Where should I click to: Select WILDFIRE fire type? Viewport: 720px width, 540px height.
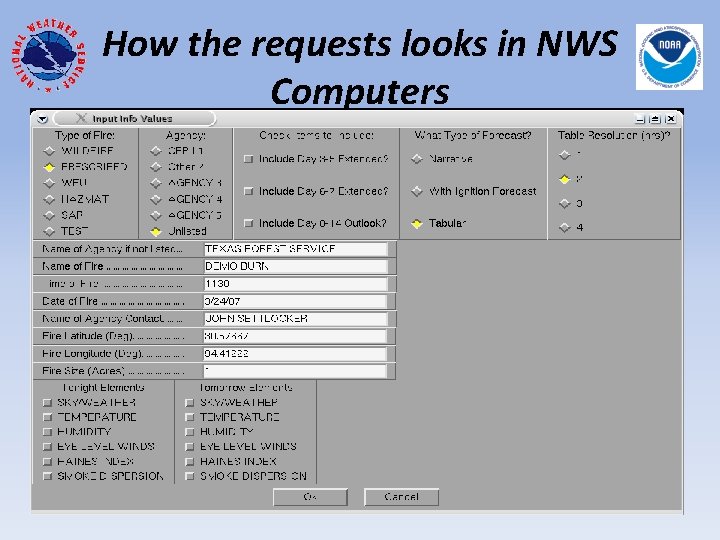(49, 151)
